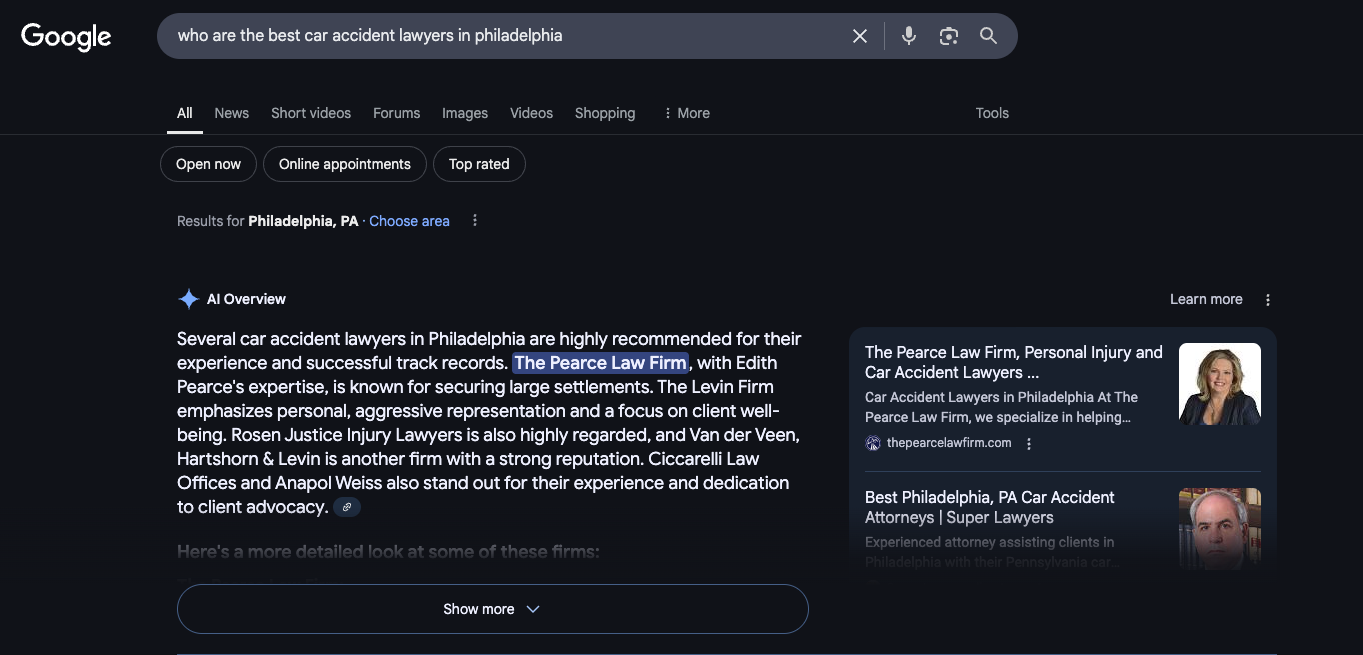The width and height of the screenshot is (1363, 655).
Task: Switch to the News tab
Action: click(x=231, y=113)
